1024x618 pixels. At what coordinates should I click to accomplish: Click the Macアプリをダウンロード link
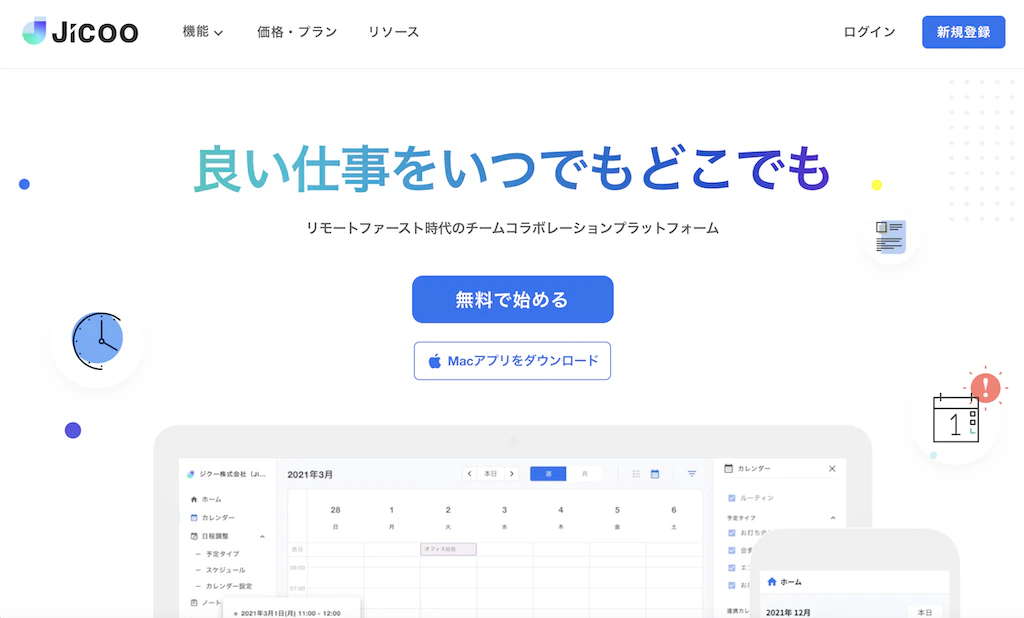(512, 361)
